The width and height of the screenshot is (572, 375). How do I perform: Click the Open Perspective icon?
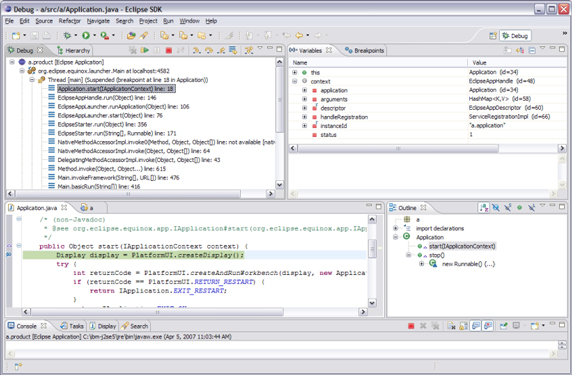(493, 36)
